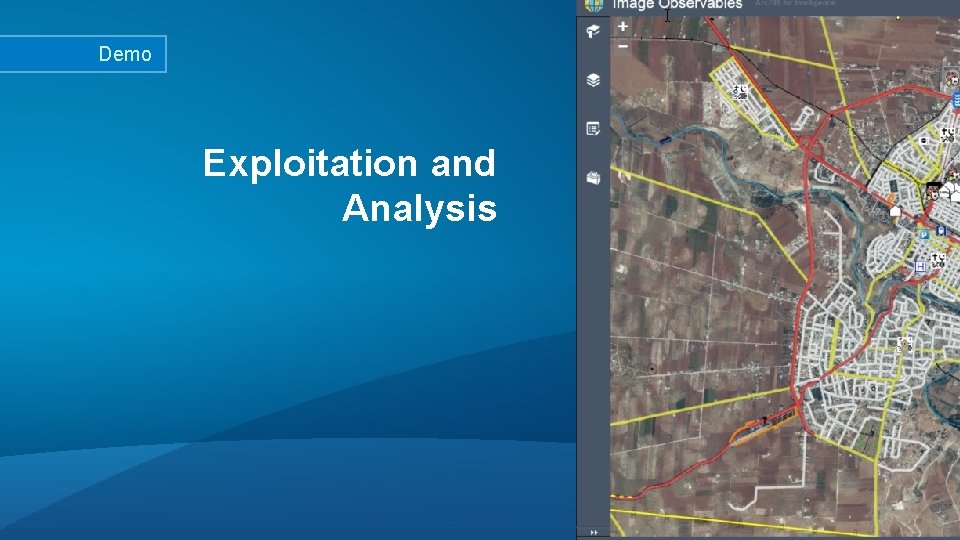Click the ArcGIS for Intelligence subtitle

[795, 4]
